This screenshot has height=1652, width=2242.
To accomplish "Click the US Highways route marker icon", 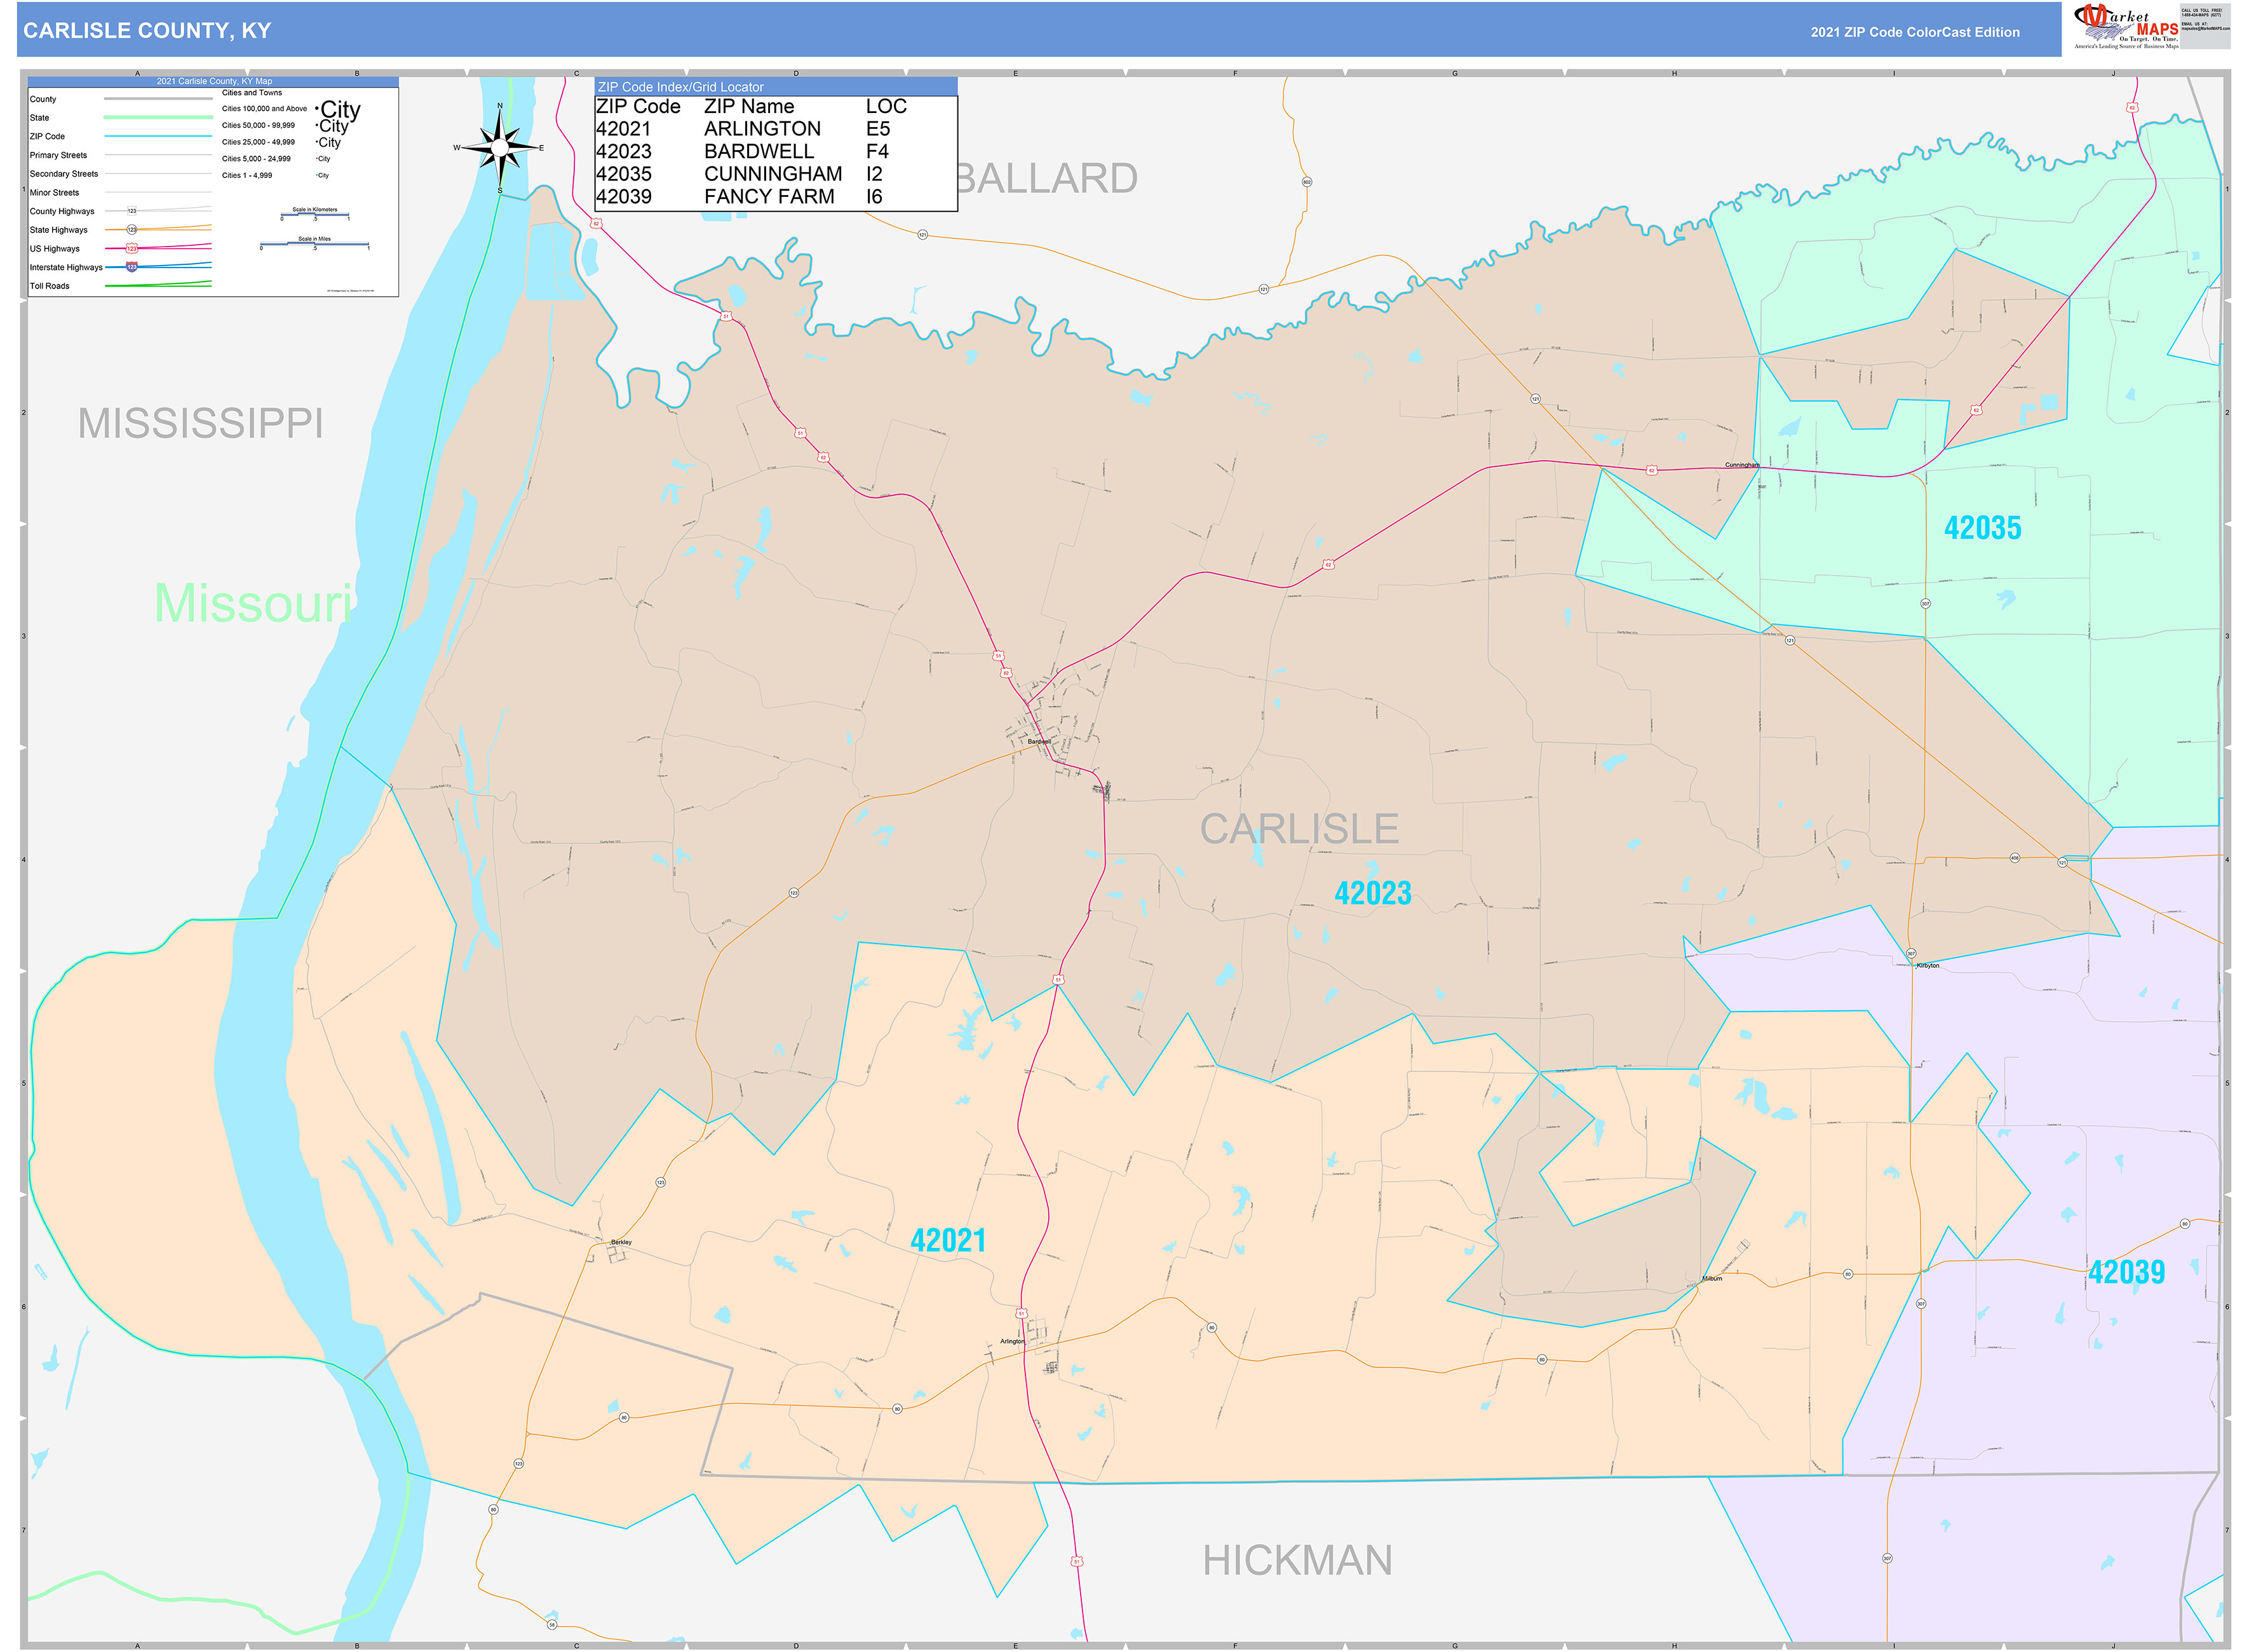I will click(x=131, y=249).
